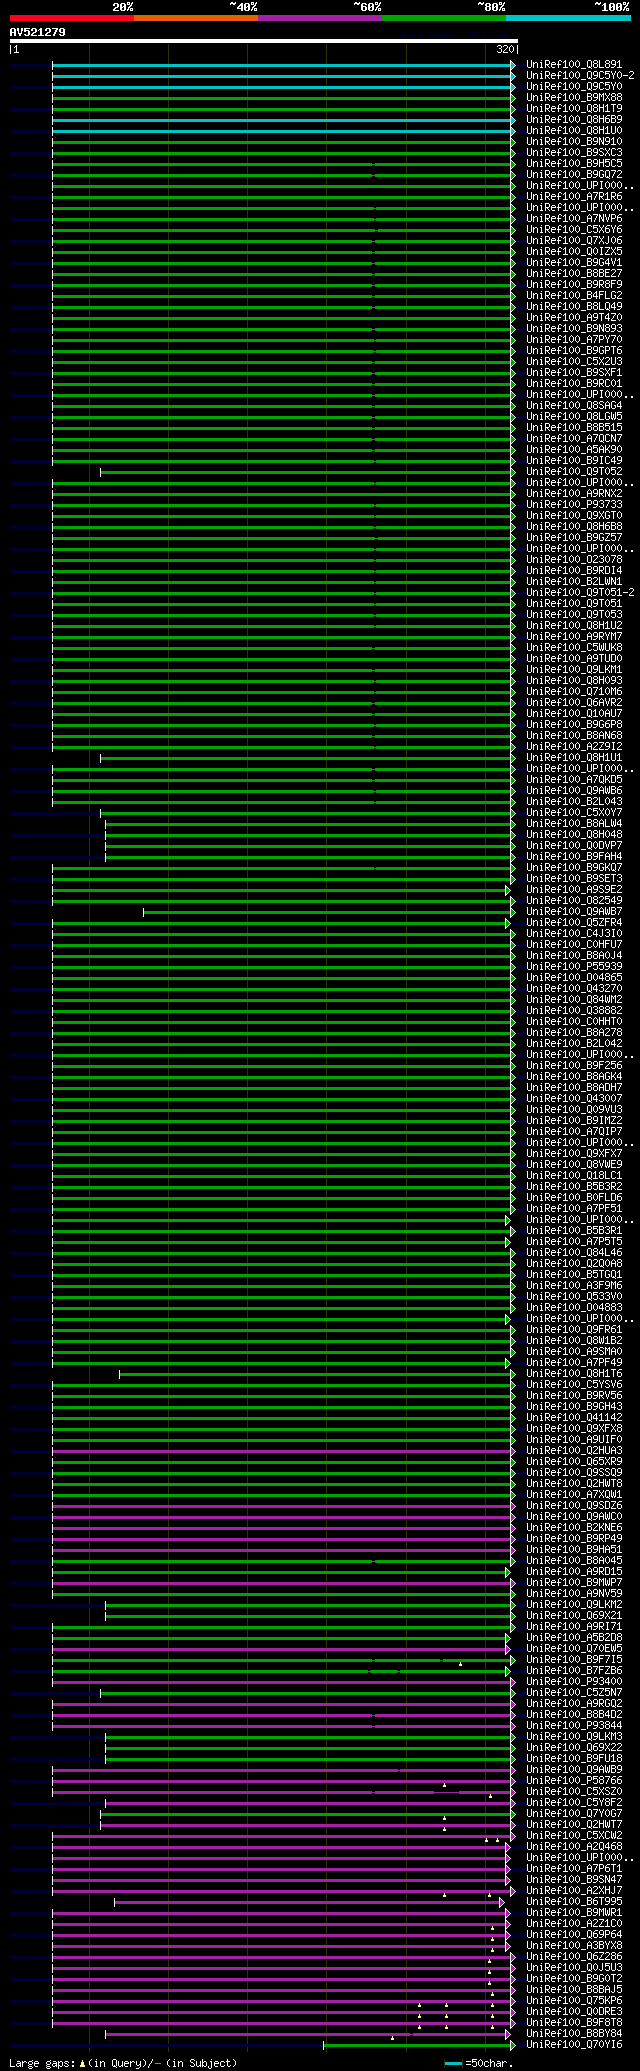This screenshot has height=2071, width=640.
Task: Open UniRef100_Q0DVP7 hit
Action: pyautogui.click(x=574, y=846)
